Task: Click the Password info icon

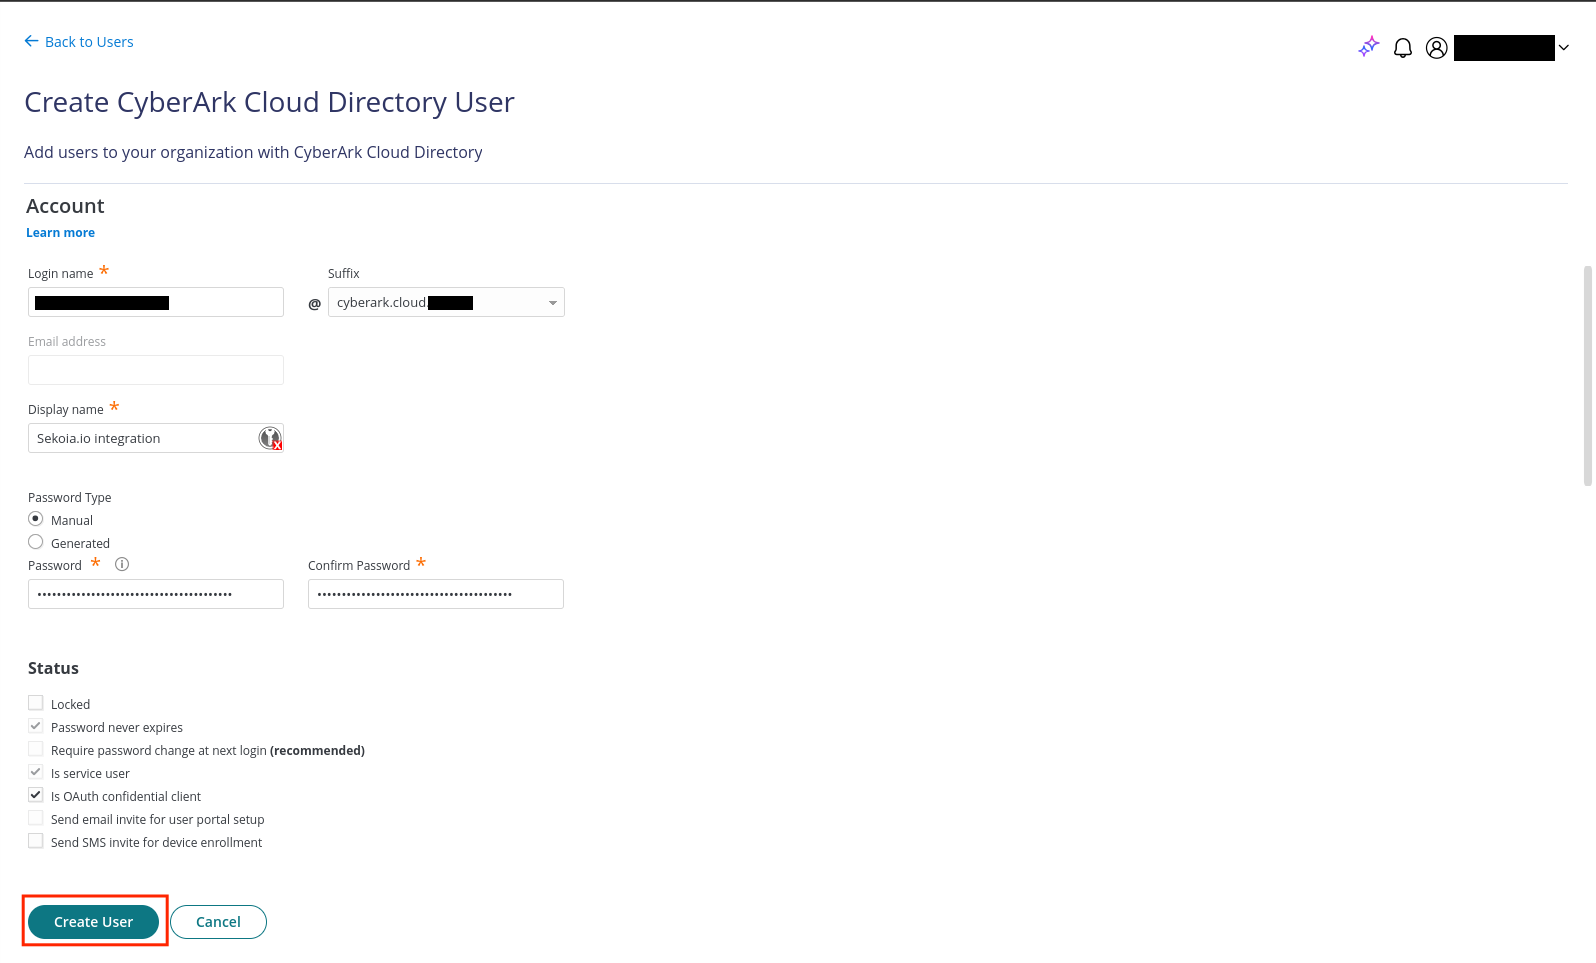Action: 122,564
